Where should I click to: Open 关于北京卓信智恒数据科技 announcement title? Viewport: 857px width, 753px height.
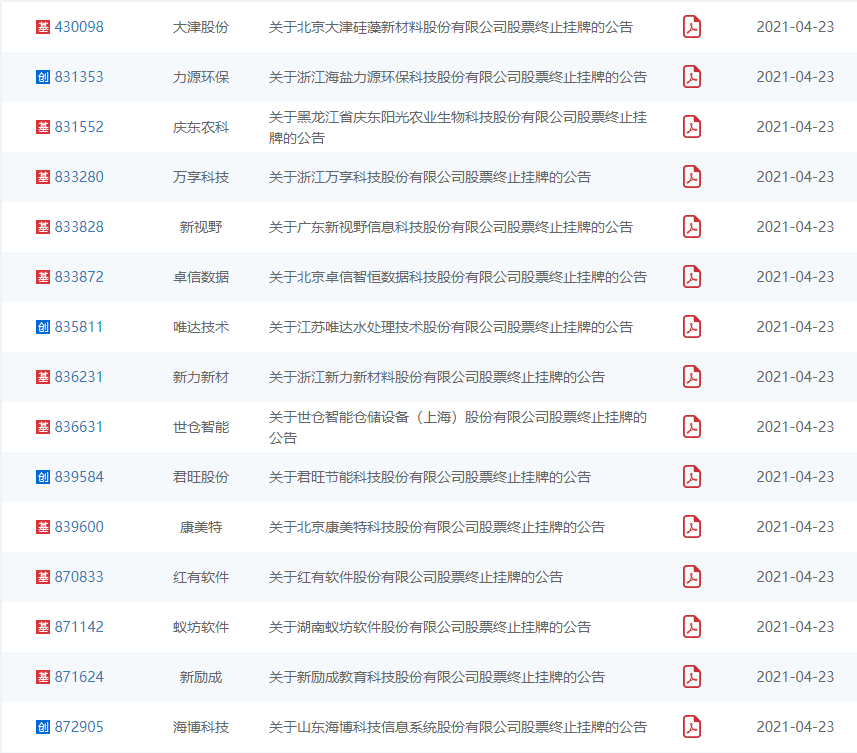click(x=458, y=277)
